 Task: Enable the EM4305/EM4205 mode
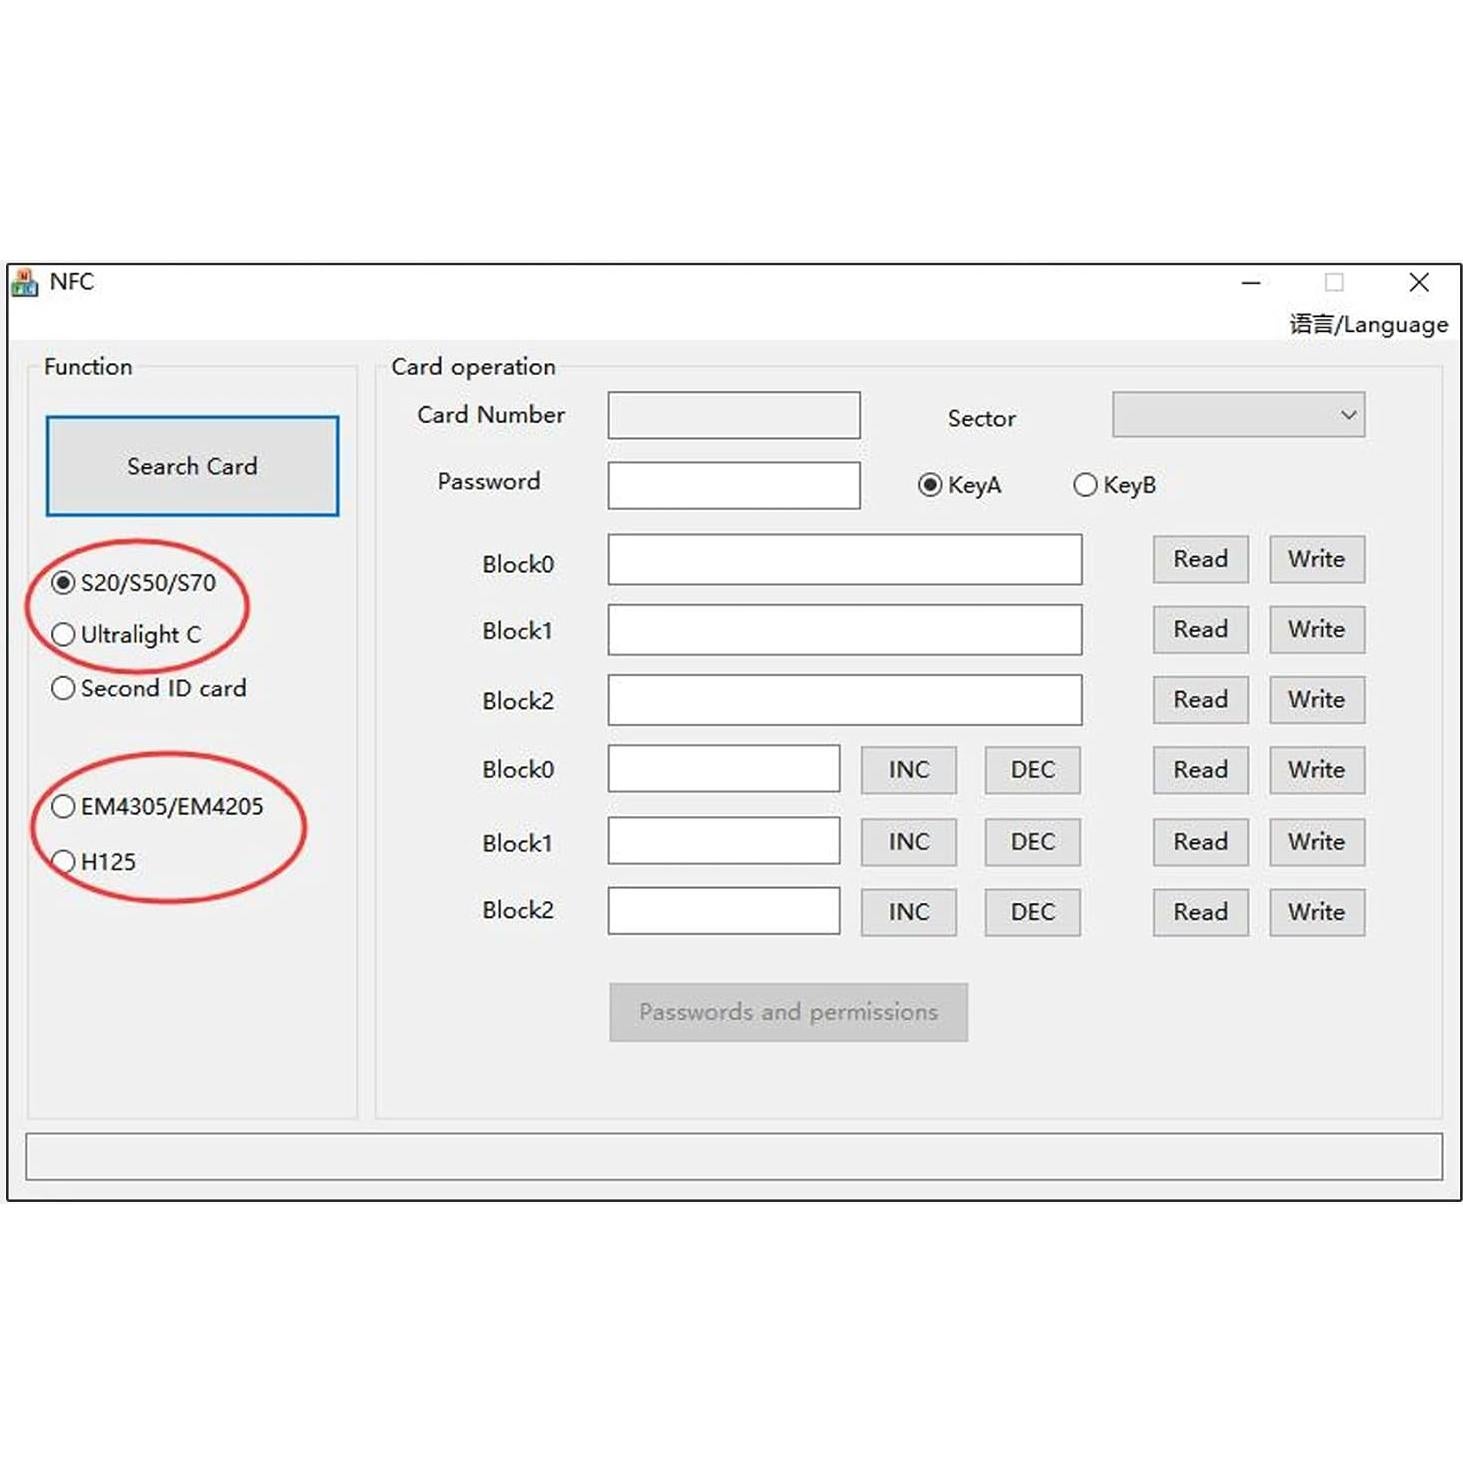tap(64, 807)
